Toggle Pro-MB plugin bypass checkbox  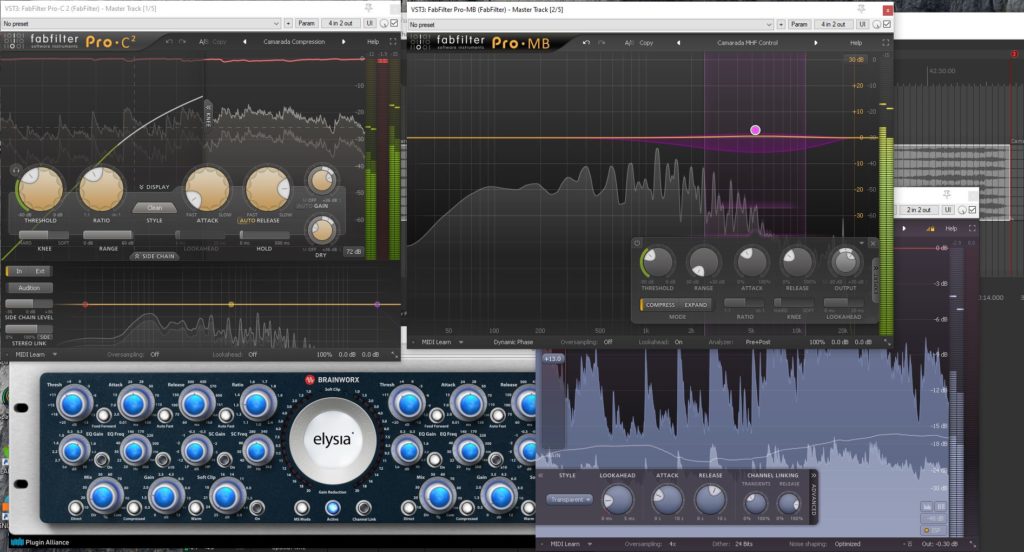(887, 24)
